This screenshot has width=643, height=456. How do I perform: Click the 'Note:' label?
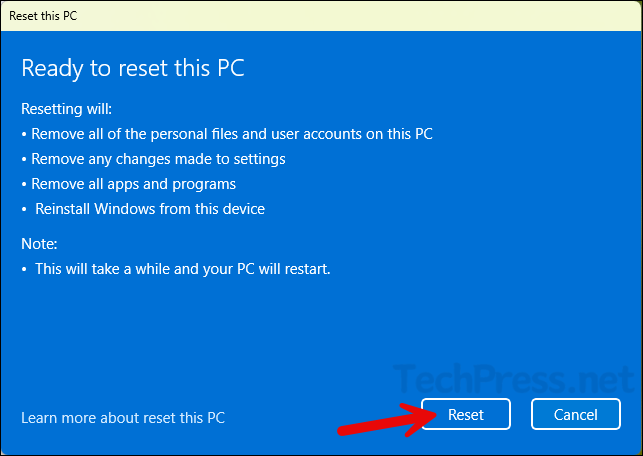40,243
